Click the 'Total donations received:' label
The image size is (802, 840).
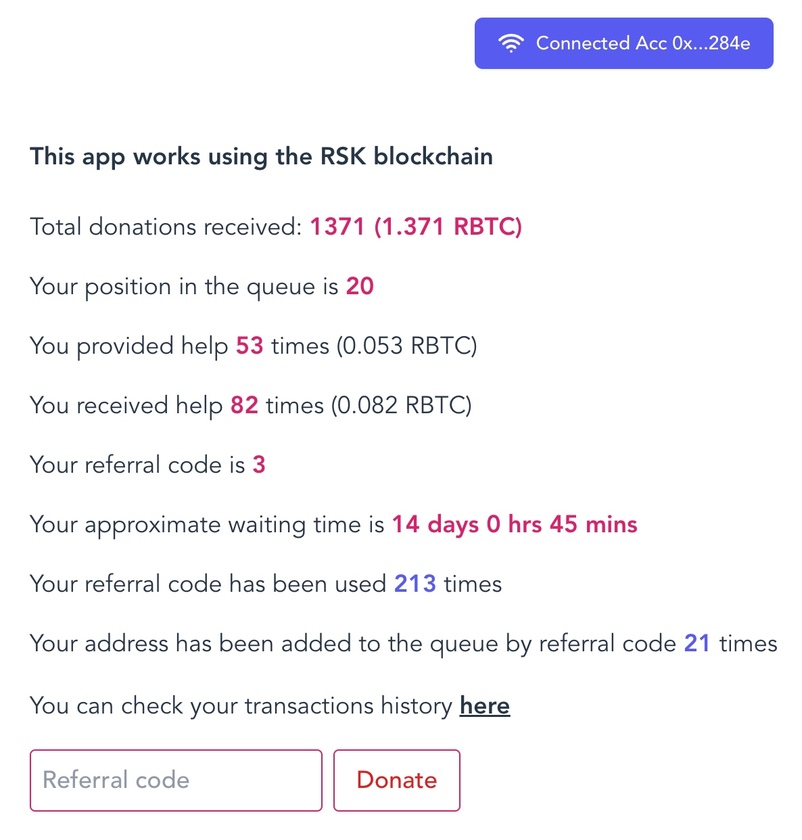pos(166,227)
